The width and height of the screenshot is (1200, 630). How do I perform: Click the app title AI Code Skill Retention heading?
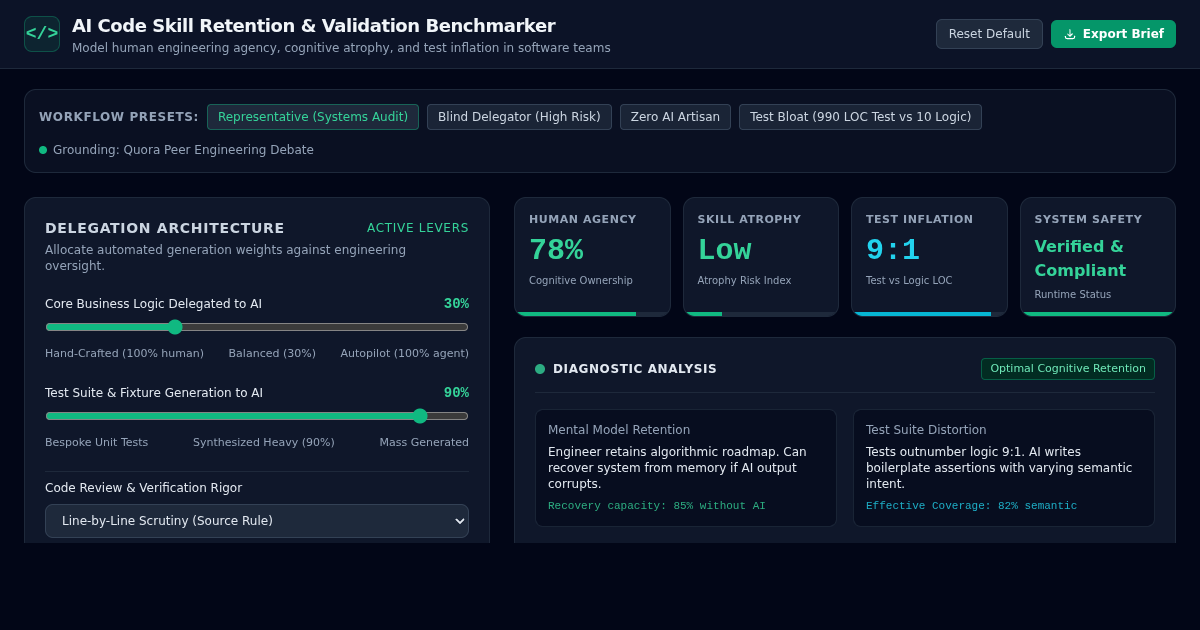[314, 26]
